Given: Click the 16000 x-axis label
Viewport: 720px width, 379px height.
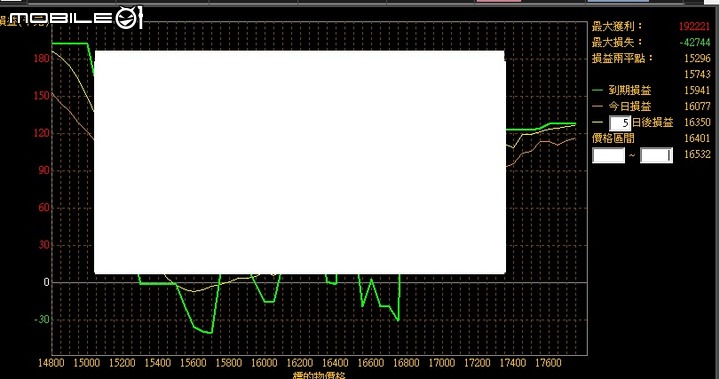Looking at the screenshot, I should click(x=264, y=363).
